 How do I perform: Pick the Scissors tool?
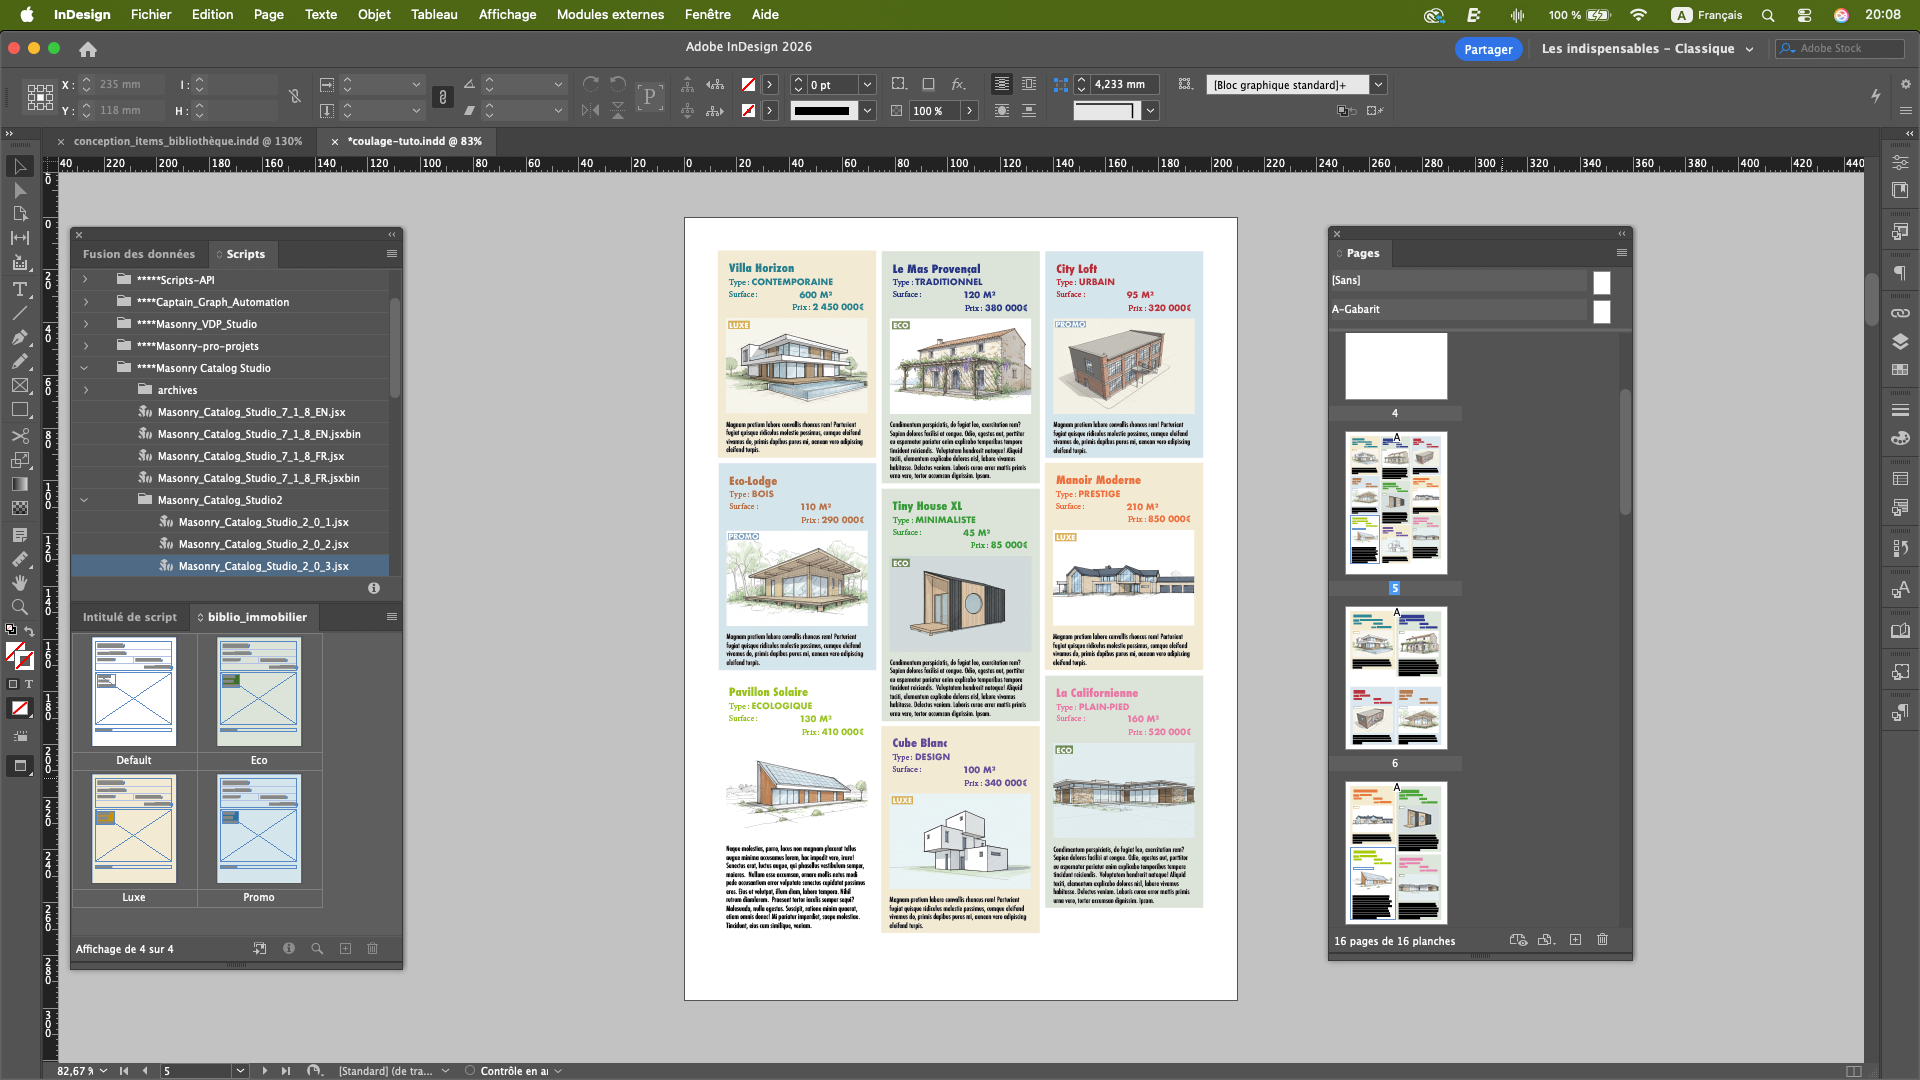pyautogui.click(x=19, y=435)
